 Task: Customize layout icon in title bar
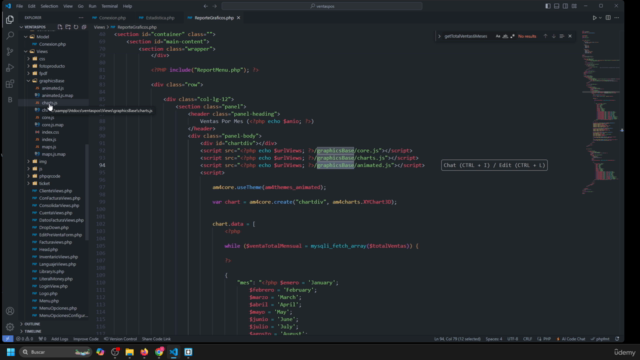574,6
